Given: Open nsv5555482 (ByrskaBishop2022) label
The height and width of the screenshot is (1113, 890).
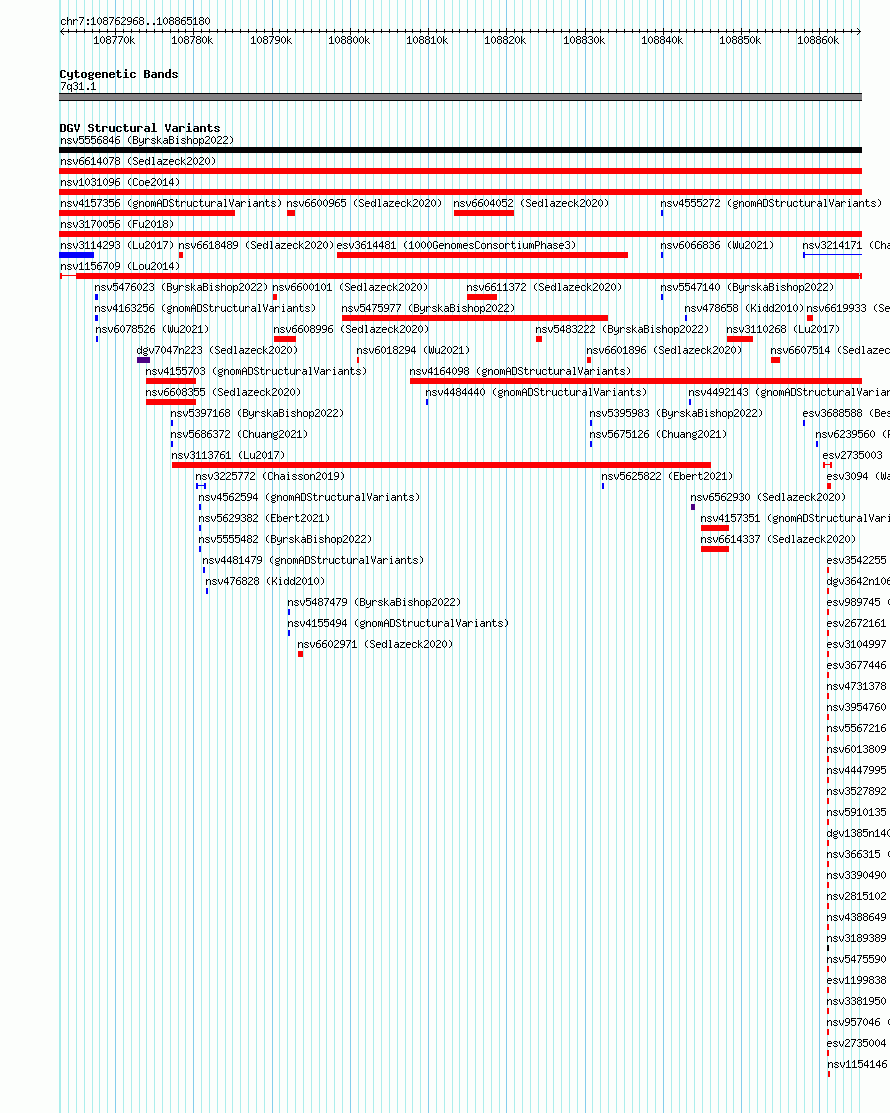Looking at the screenshot, I should (285, 539).
